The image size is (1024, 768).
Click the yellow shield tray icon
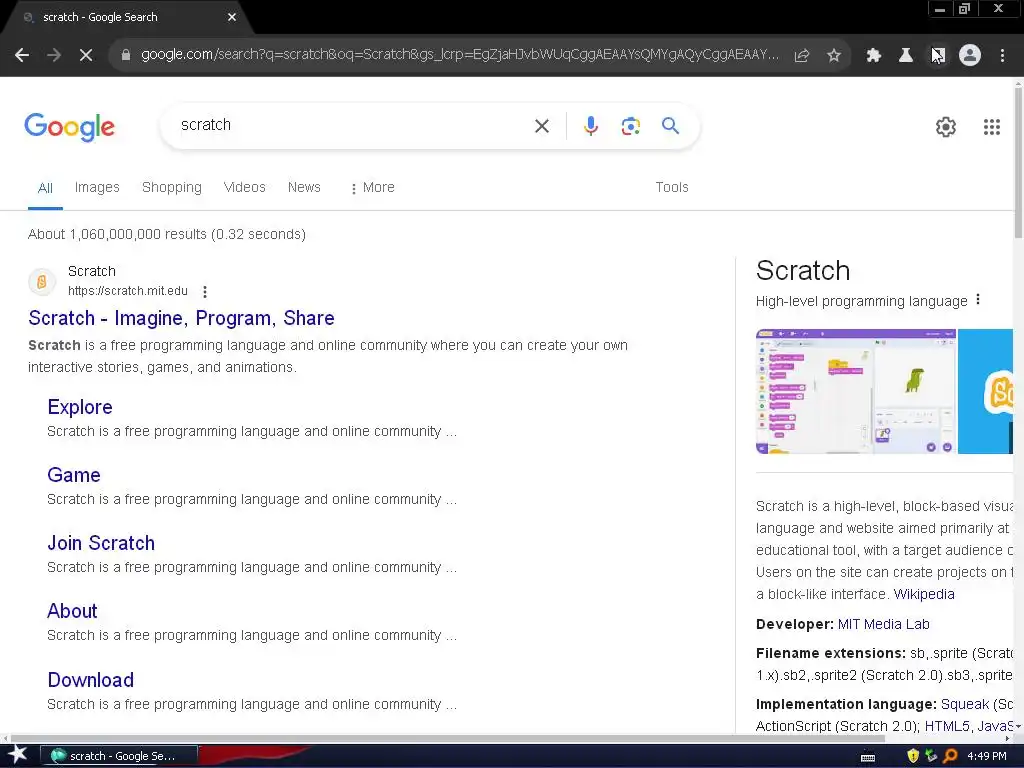tap(913, 756)
